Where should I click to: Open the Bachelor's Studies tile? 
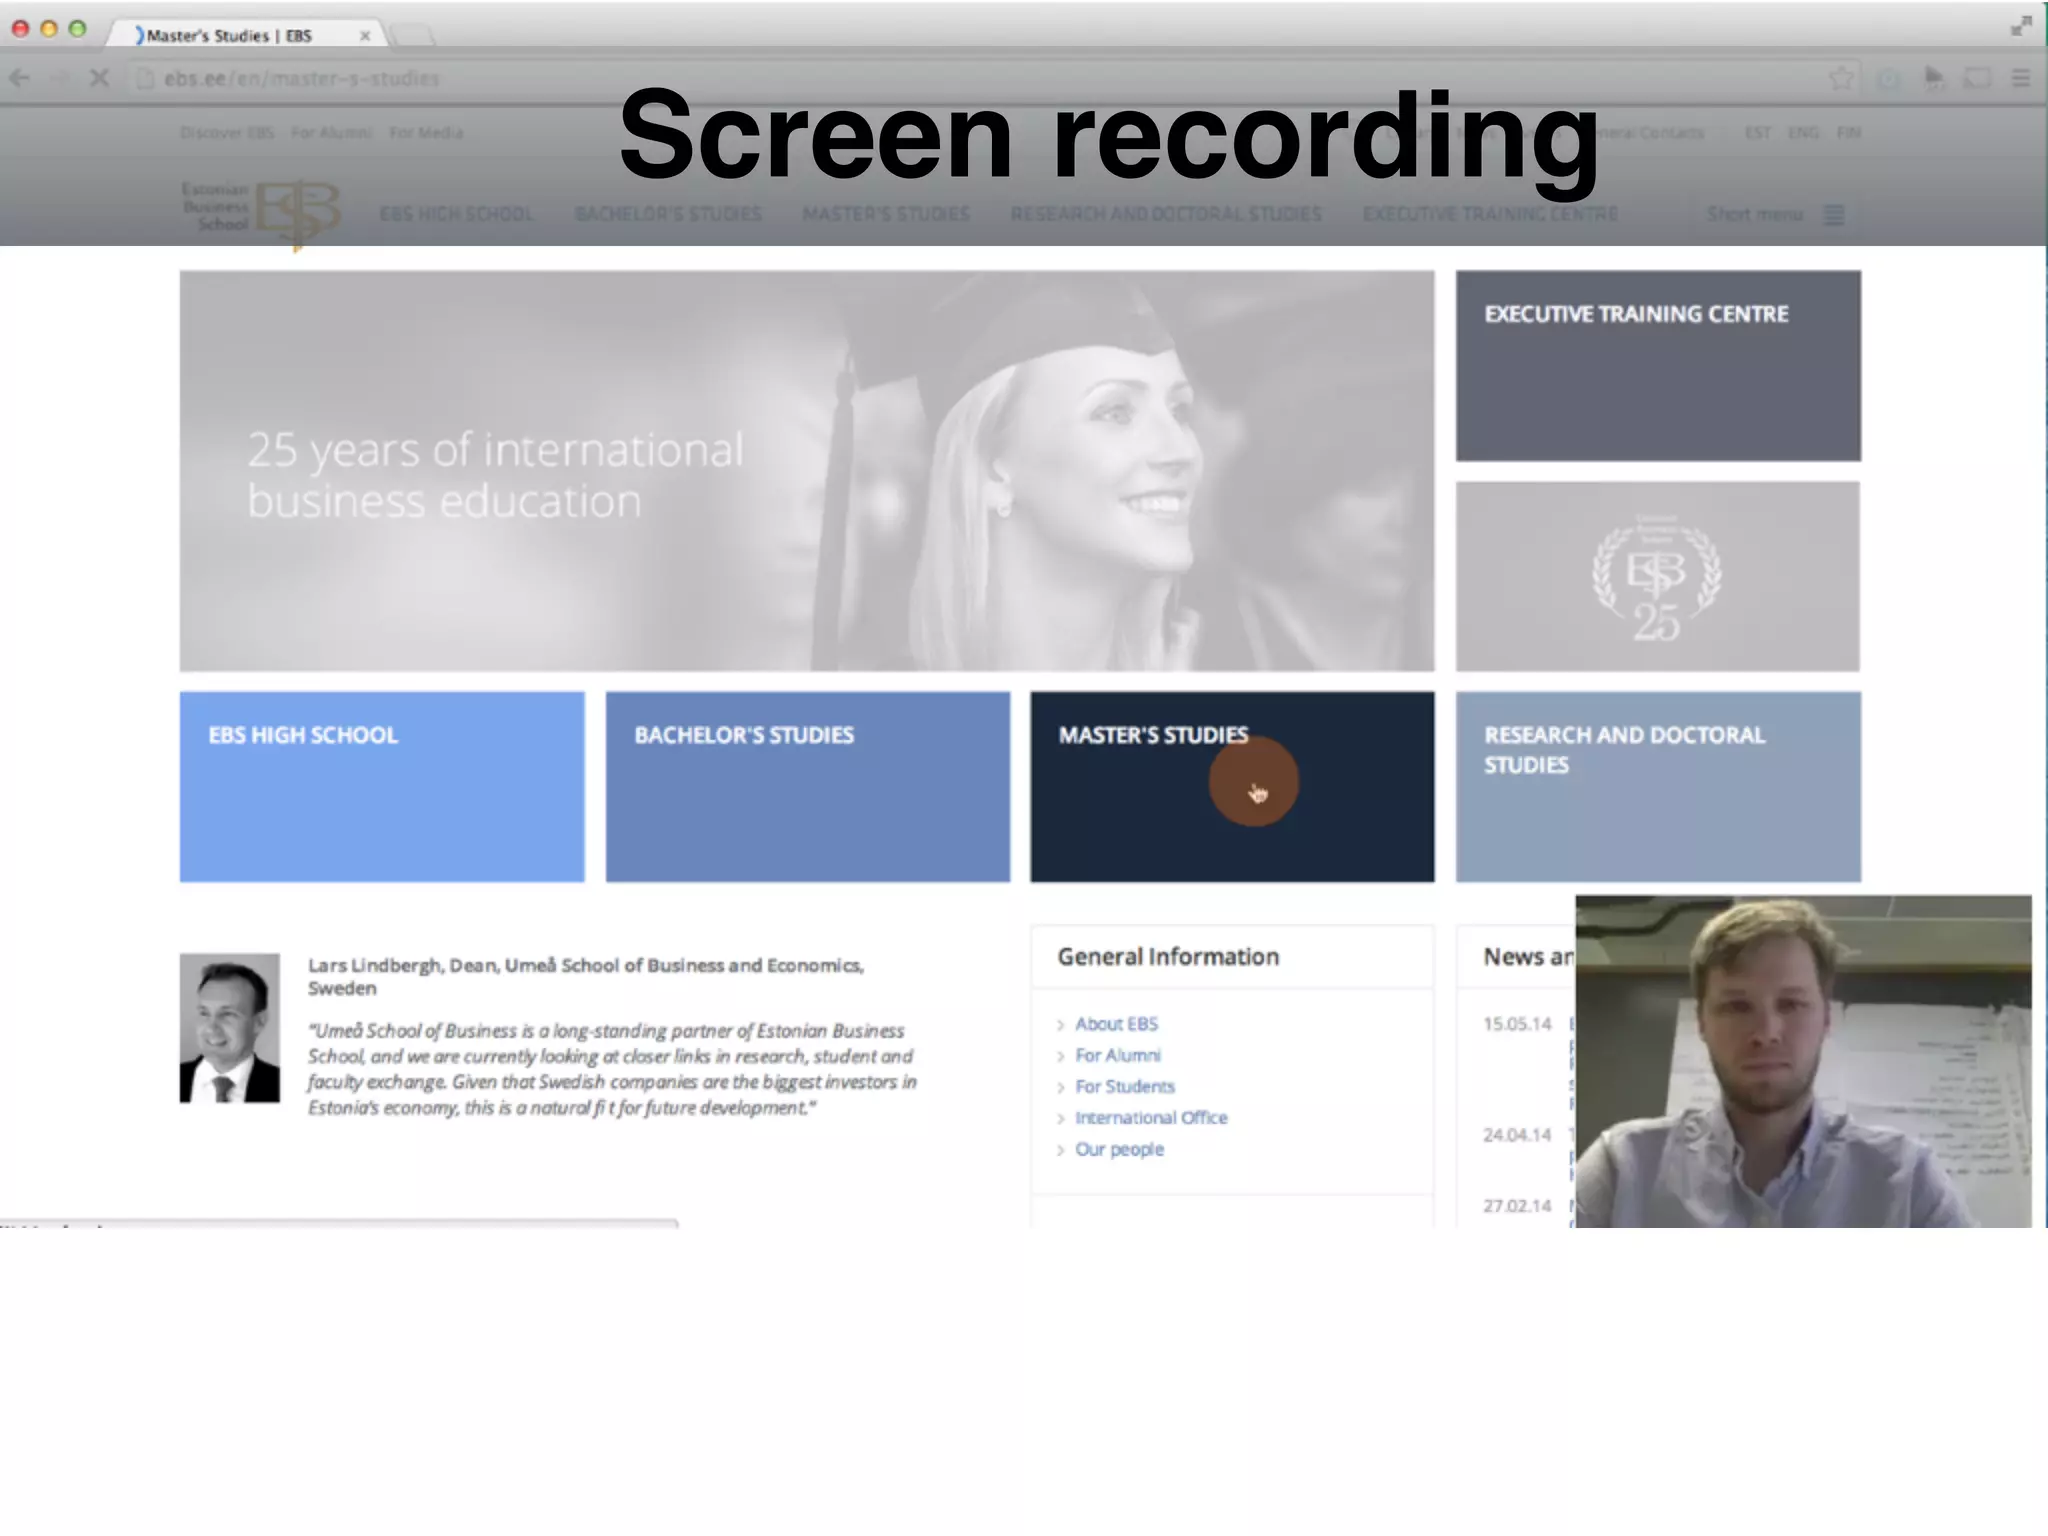[x=808, y=787]
